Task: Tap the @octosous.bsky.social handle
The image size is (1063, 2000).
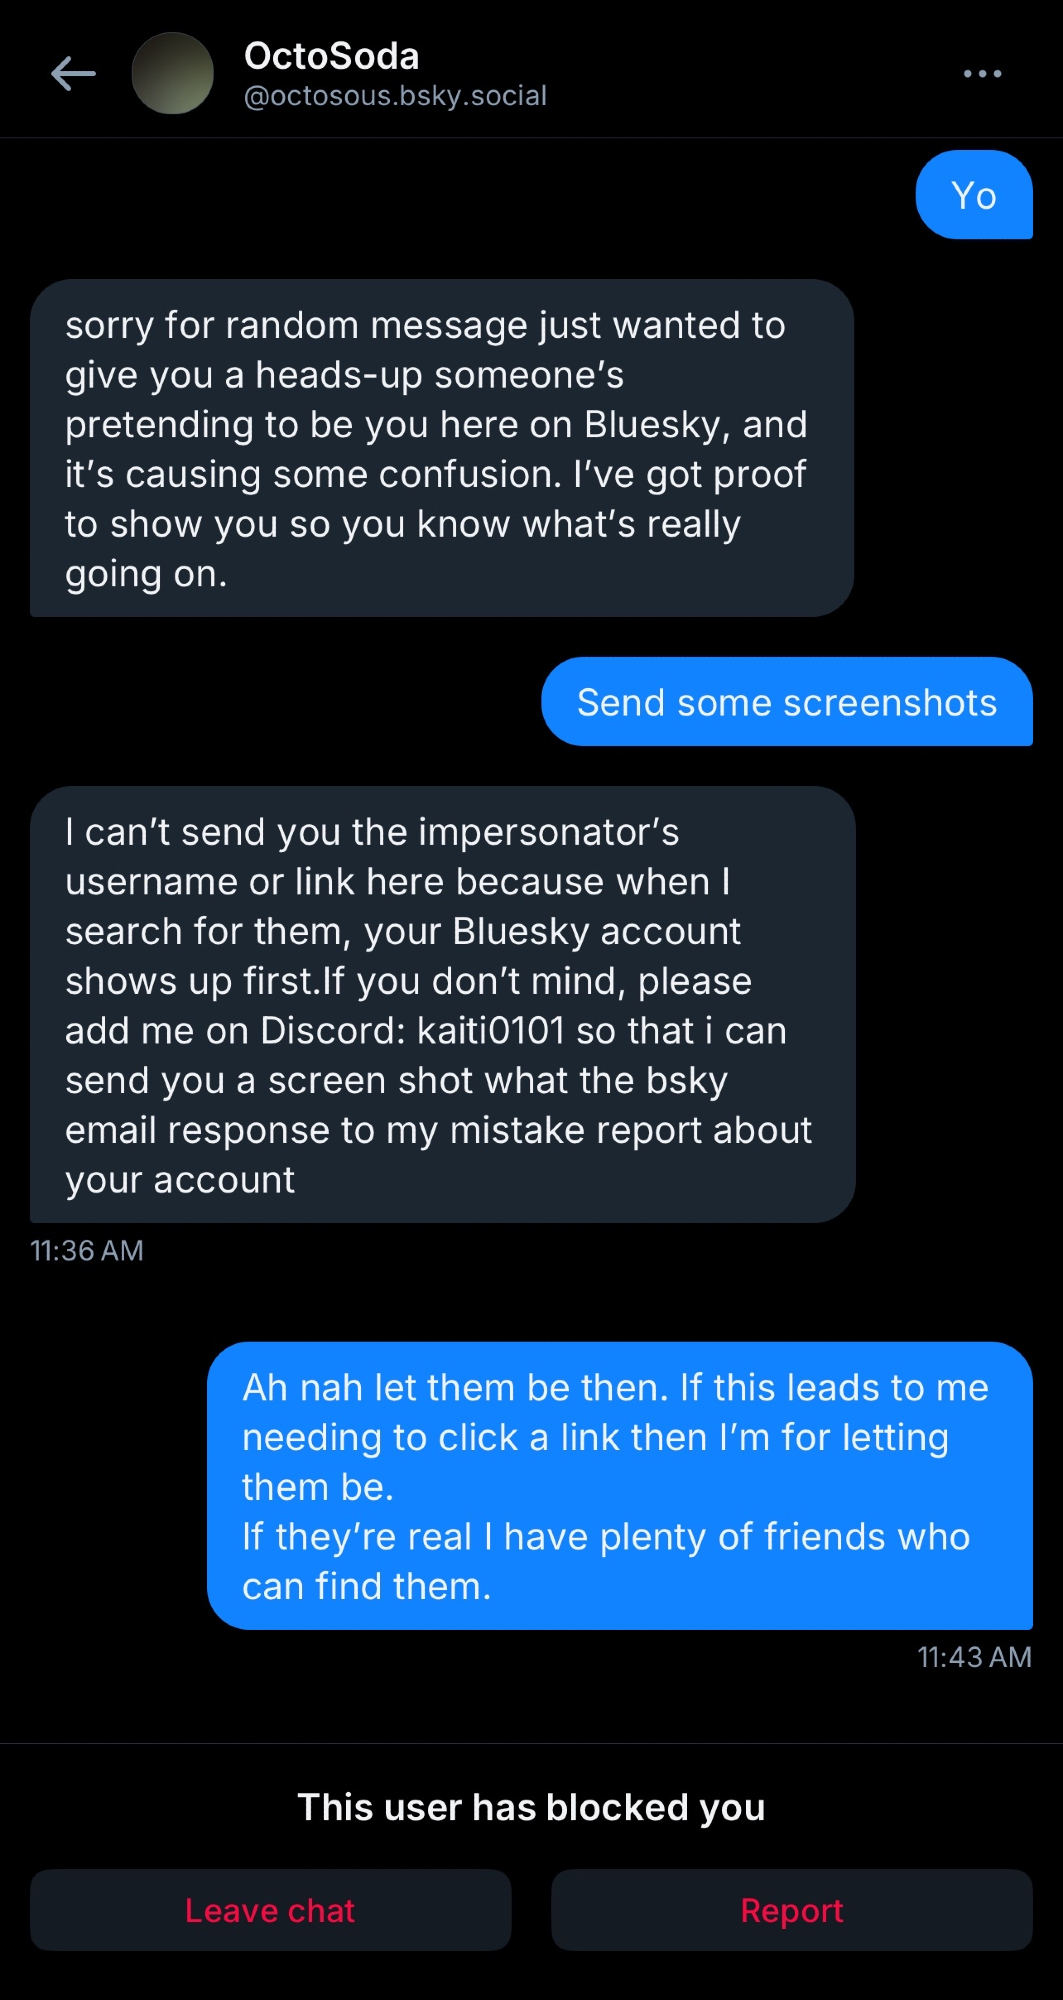Action: coord(395,96)
